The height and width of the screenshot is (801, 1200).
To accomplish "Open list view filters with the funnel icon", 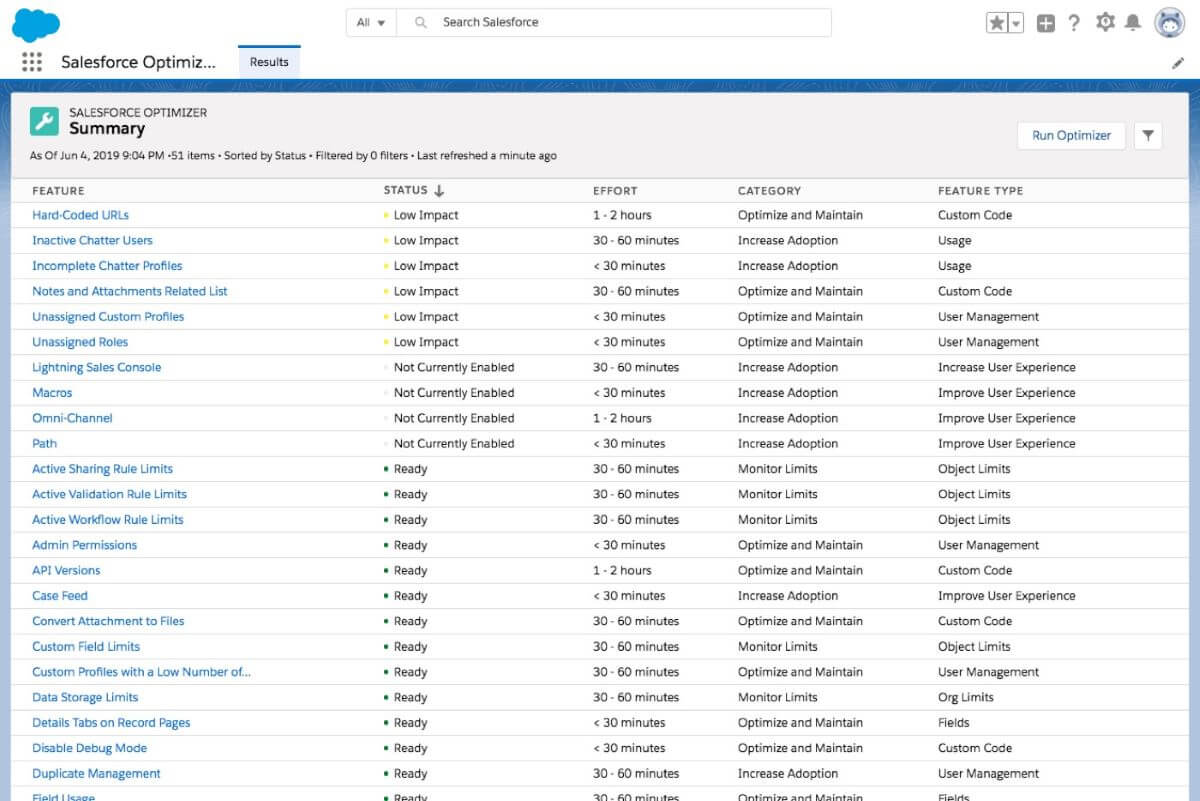I will point(1148,136).
